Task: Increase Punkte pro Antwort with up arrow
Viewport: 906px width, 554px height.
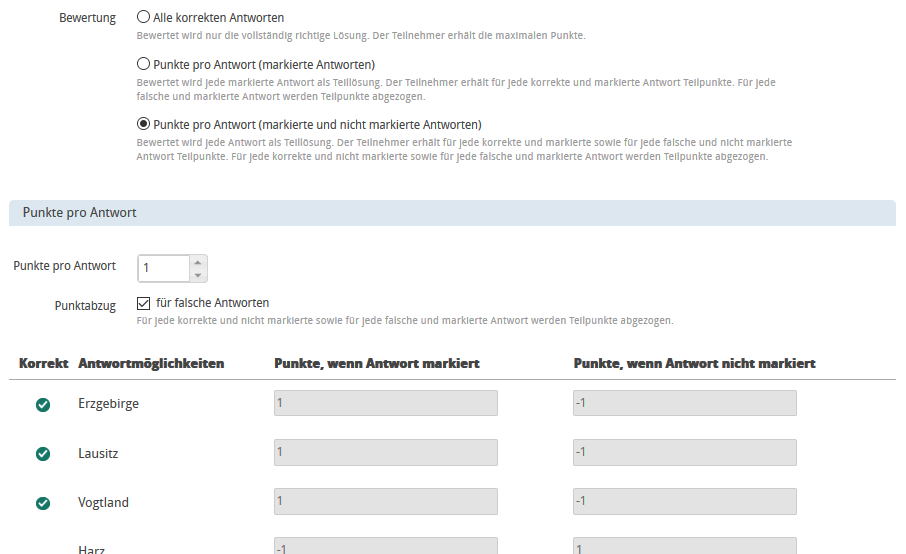Action: click(x=198, y=262)
